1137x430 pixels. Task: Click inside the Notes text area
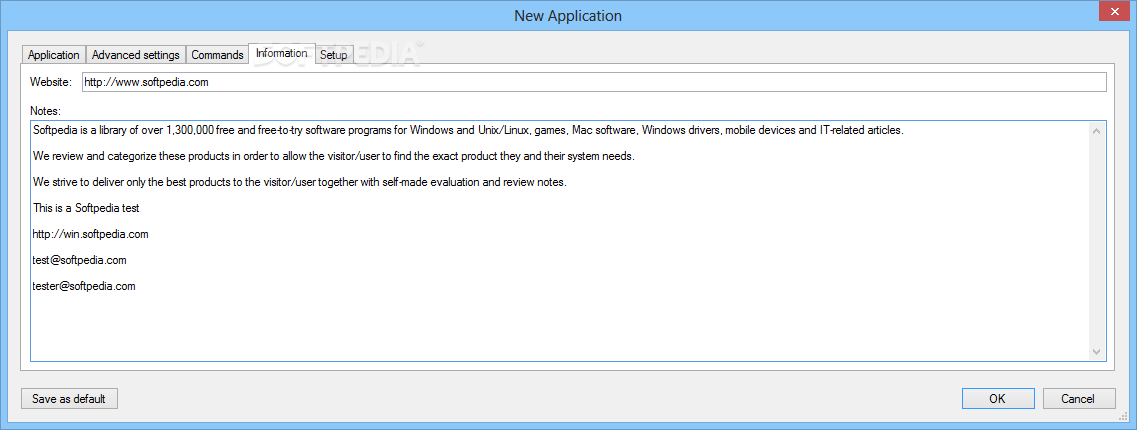click(x=568, y=241)
